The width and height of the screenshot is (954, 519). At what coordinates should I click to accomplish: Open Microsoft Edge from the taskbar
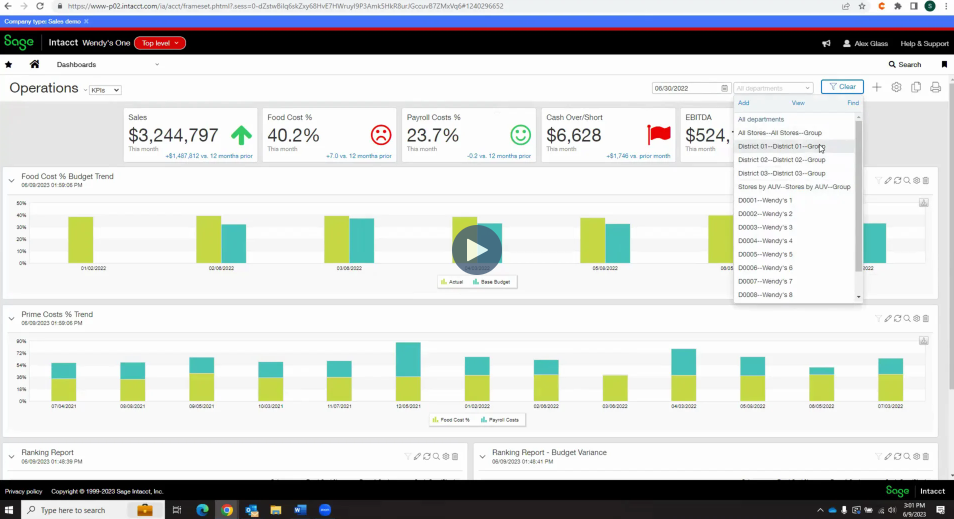click(202, 510)
